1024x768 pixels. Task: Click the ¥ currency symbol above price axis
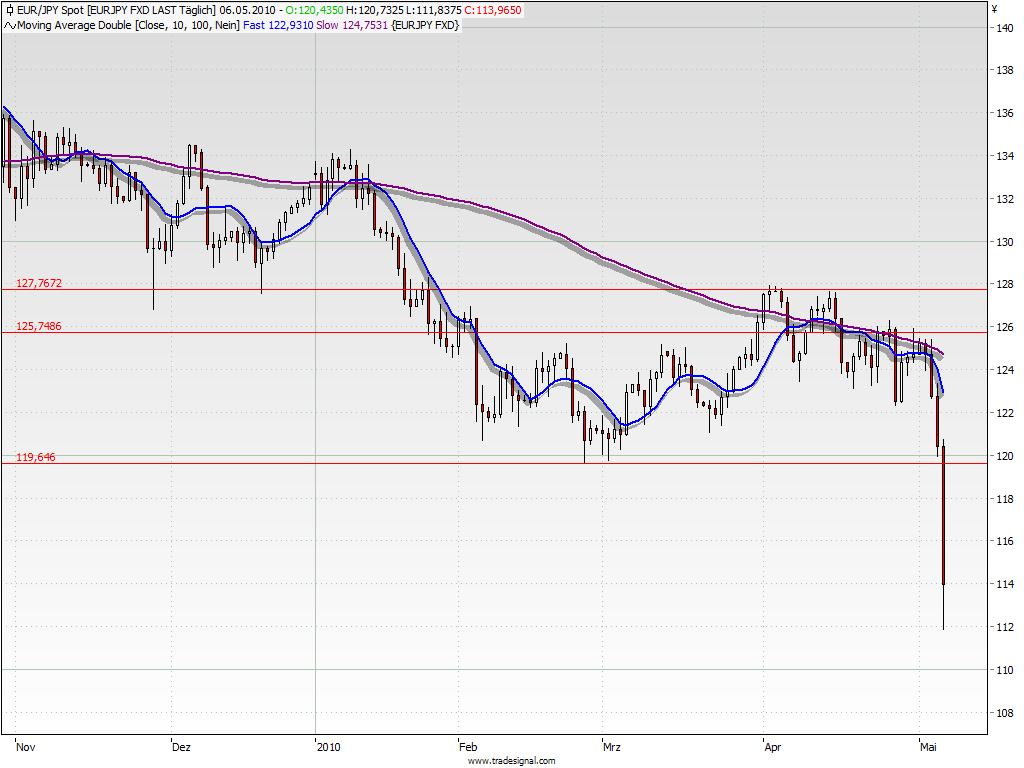pyautogui.click(x=995, y=8)
